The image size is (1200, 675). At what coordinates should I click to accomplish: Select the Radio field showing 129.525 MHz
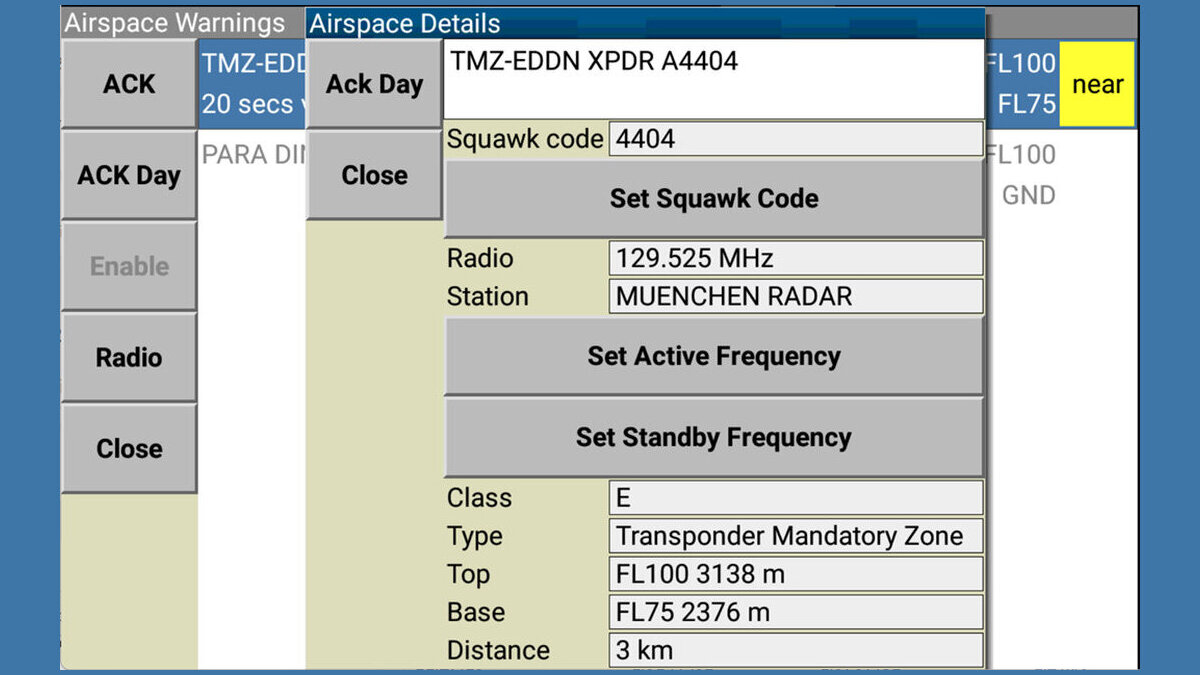pyautogui.click(x=795, y=259)
